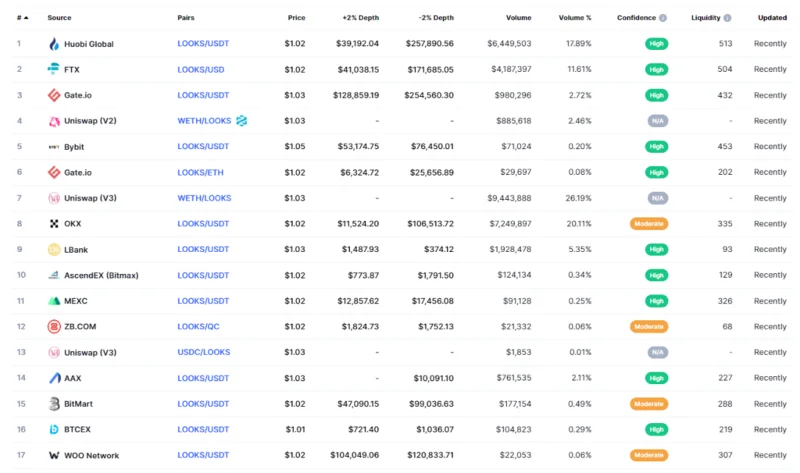Click the ZB.COM red logo
The width and height of the screenshot is (800, 473).
coord(54,327)
